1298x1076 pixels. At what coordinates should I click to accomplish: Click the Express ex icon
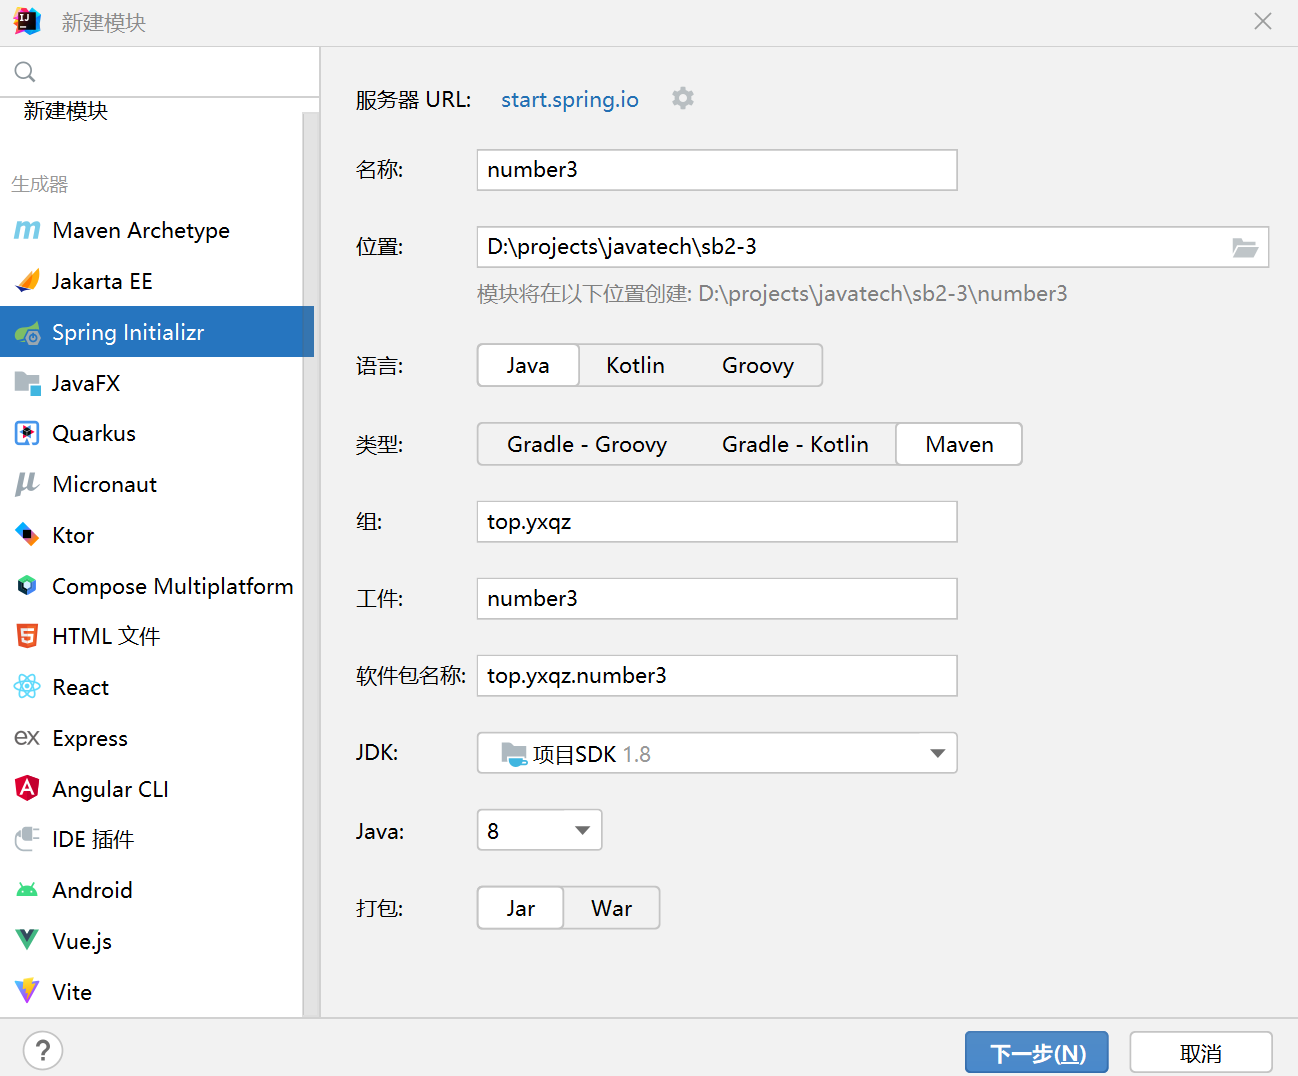[27, 738]
